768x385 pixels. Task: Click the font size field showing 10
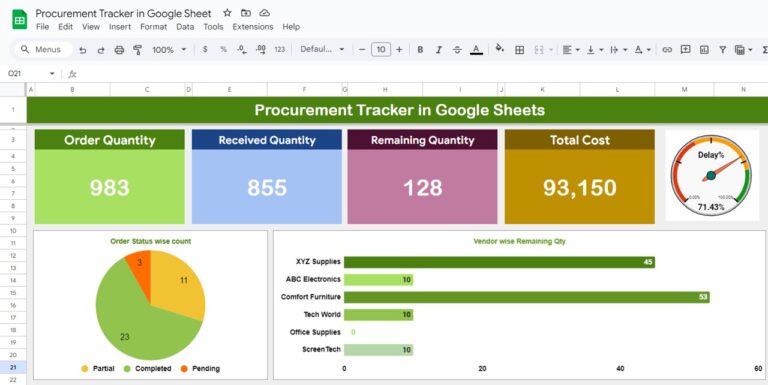pos(381,49)
